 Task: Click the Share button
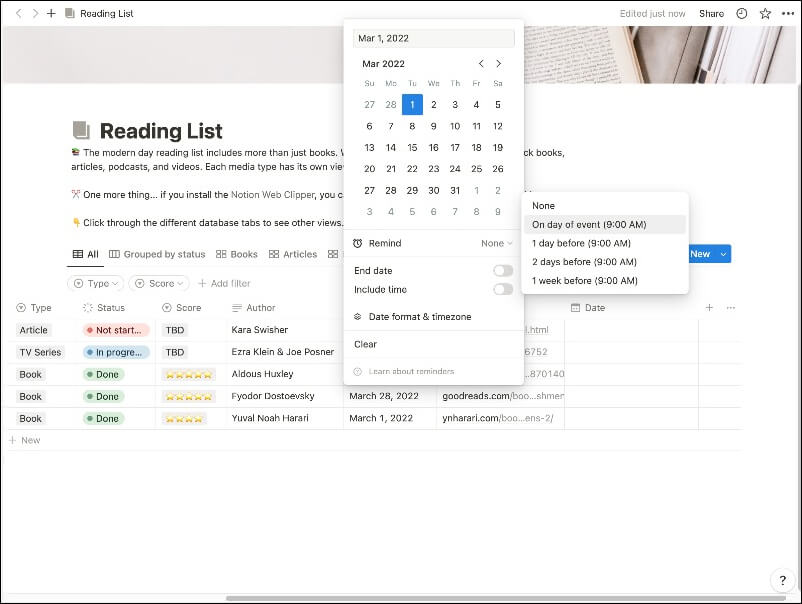coord(711,13)
